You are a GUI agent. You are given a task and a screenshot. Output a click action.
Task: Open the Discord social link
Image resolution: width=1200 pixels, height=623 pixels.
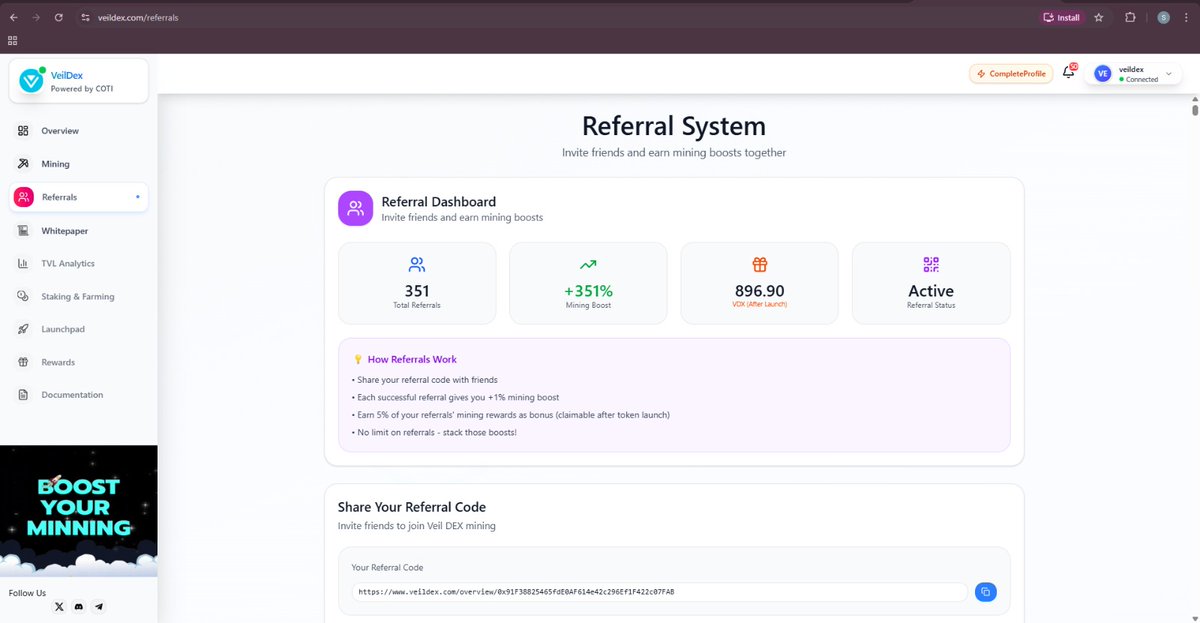pyautogui.click(x=79, y=607)
